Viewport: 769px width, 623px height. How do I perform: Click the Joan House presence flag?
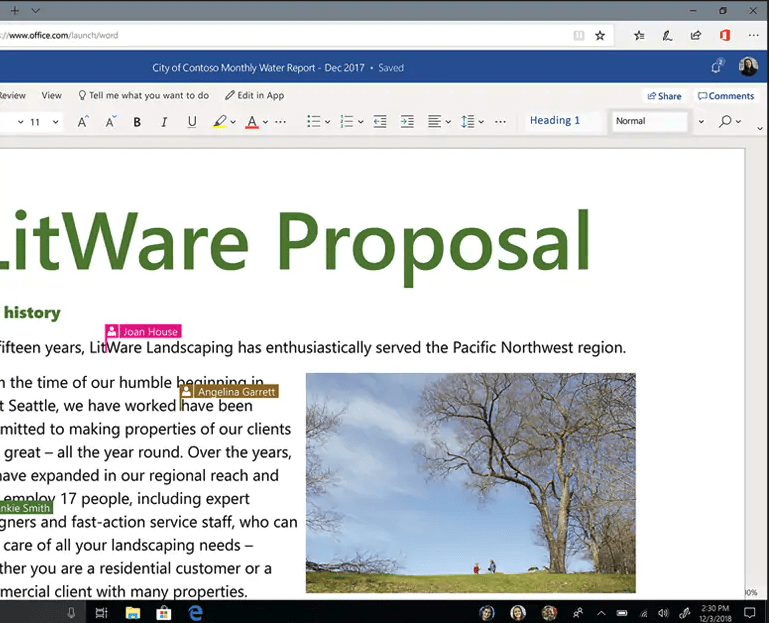(143, 331)
